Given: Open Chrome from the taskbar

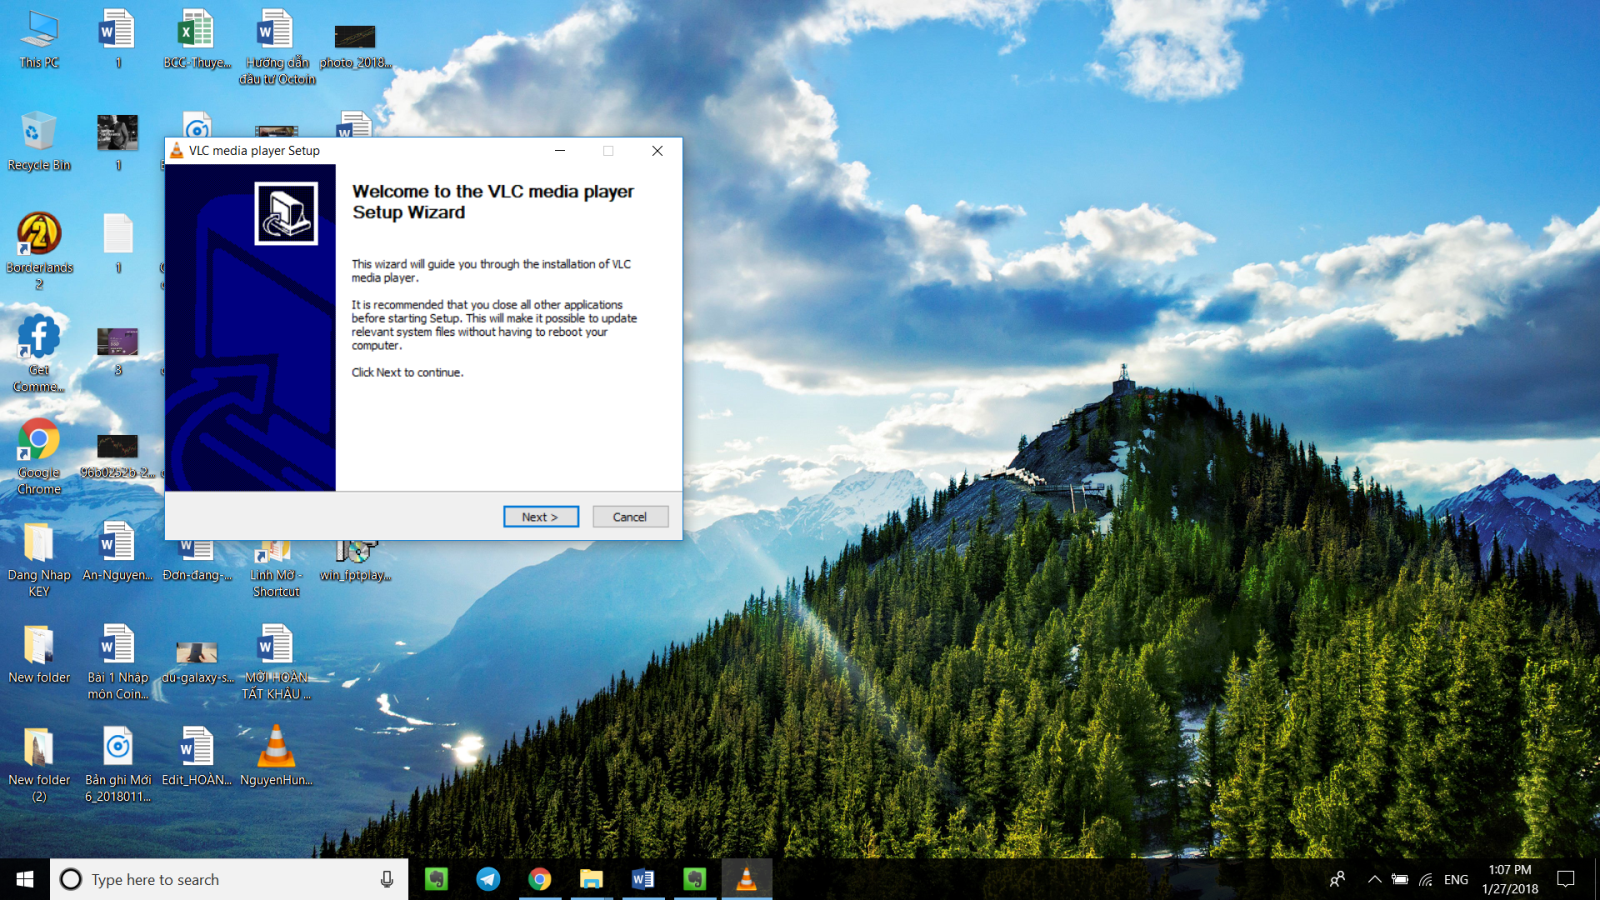Looking at the screenshot, I should [x=540, y=879].
